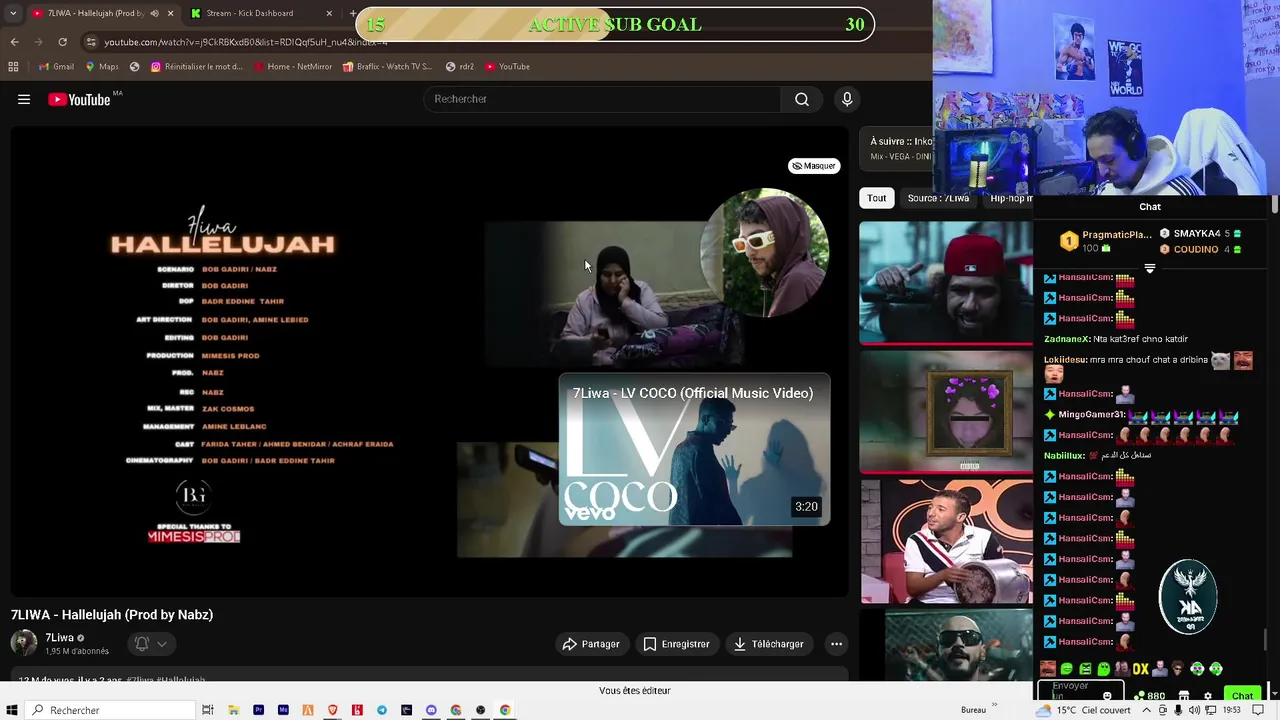Activate voice search microphone icon
Viewport: 1280px width, 720px height.
pyautogui.click(x=847, y=99)
